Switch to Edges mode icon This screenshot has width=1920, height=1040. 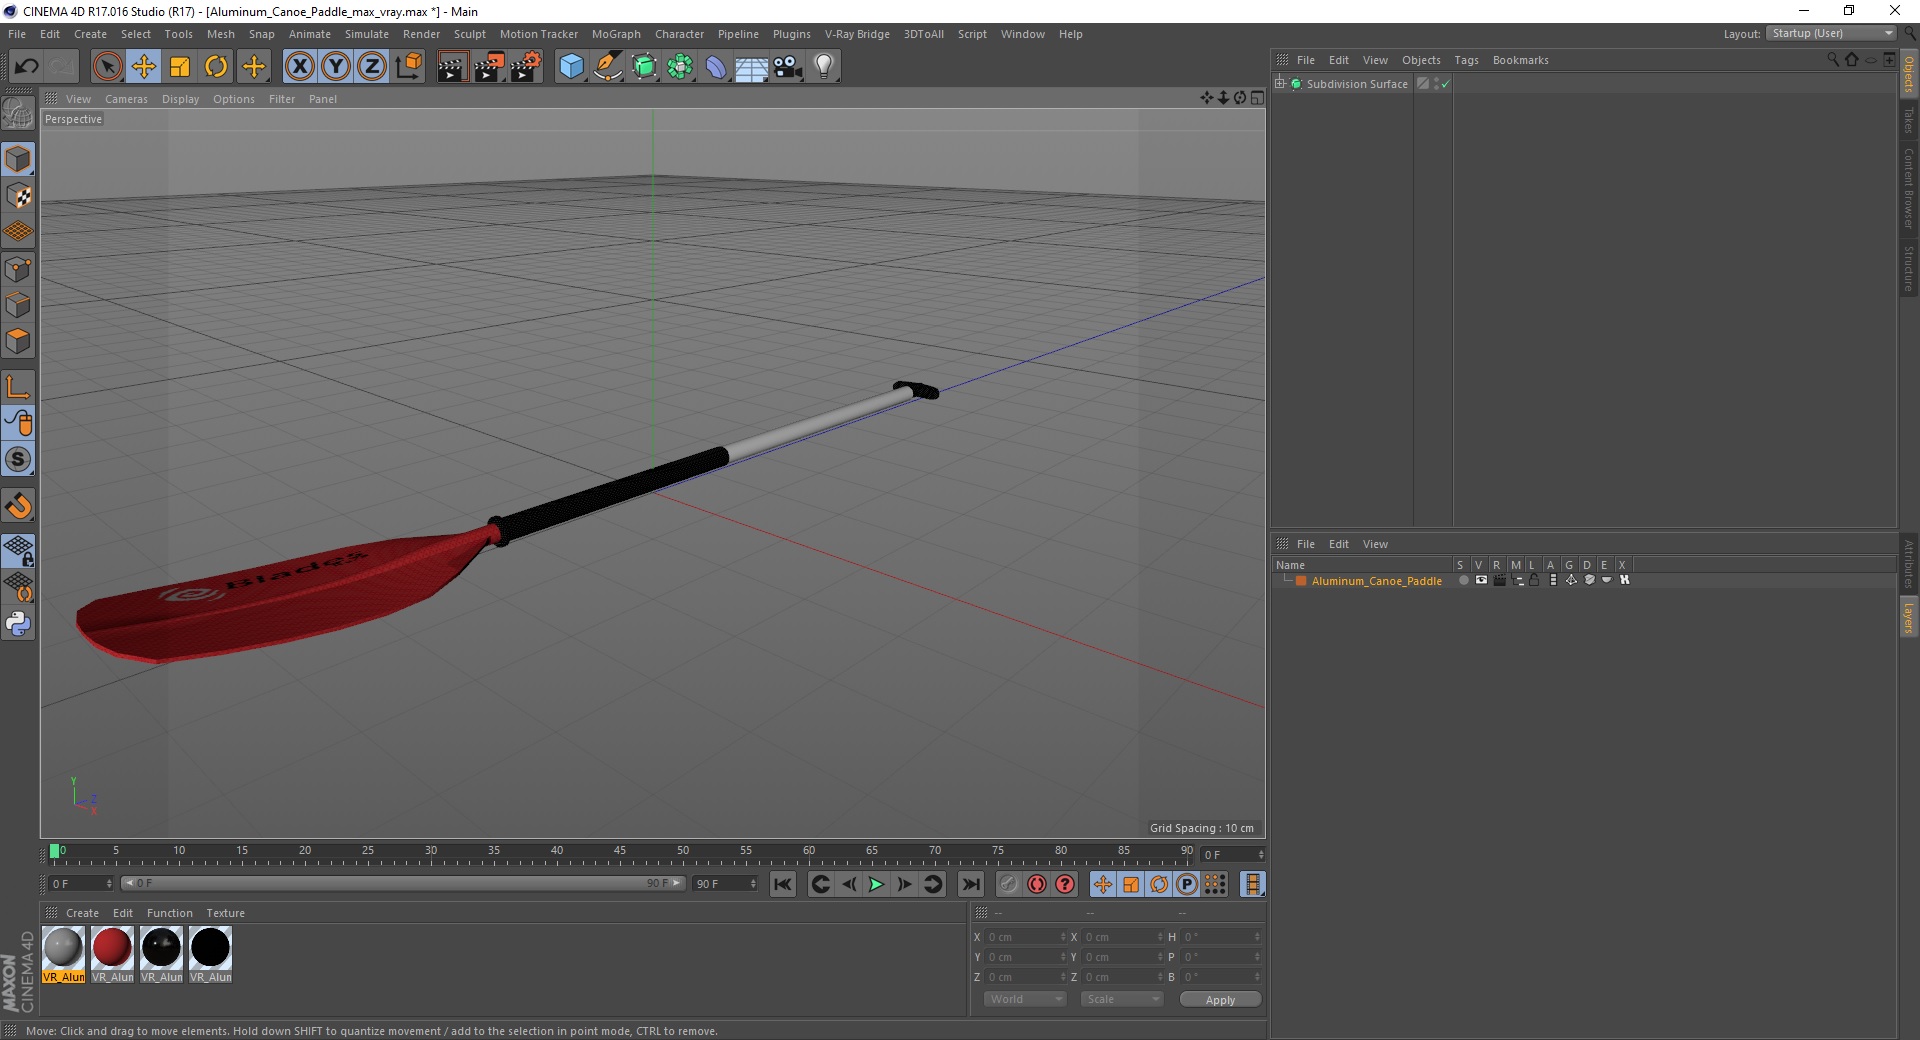[x=18, y=305]
